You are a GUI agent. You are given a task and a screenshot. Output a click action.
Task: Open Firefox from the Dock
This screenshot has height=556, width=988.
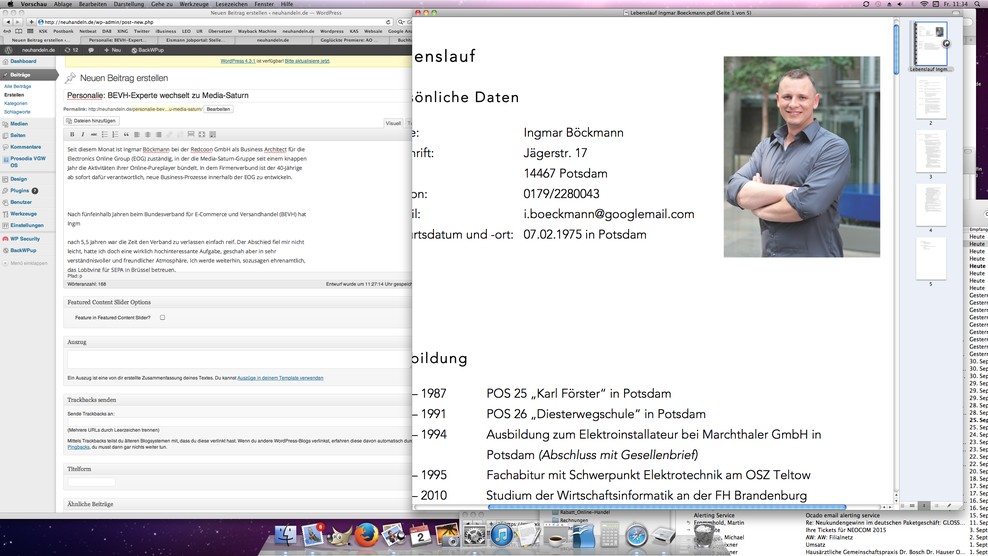(367, 536)
